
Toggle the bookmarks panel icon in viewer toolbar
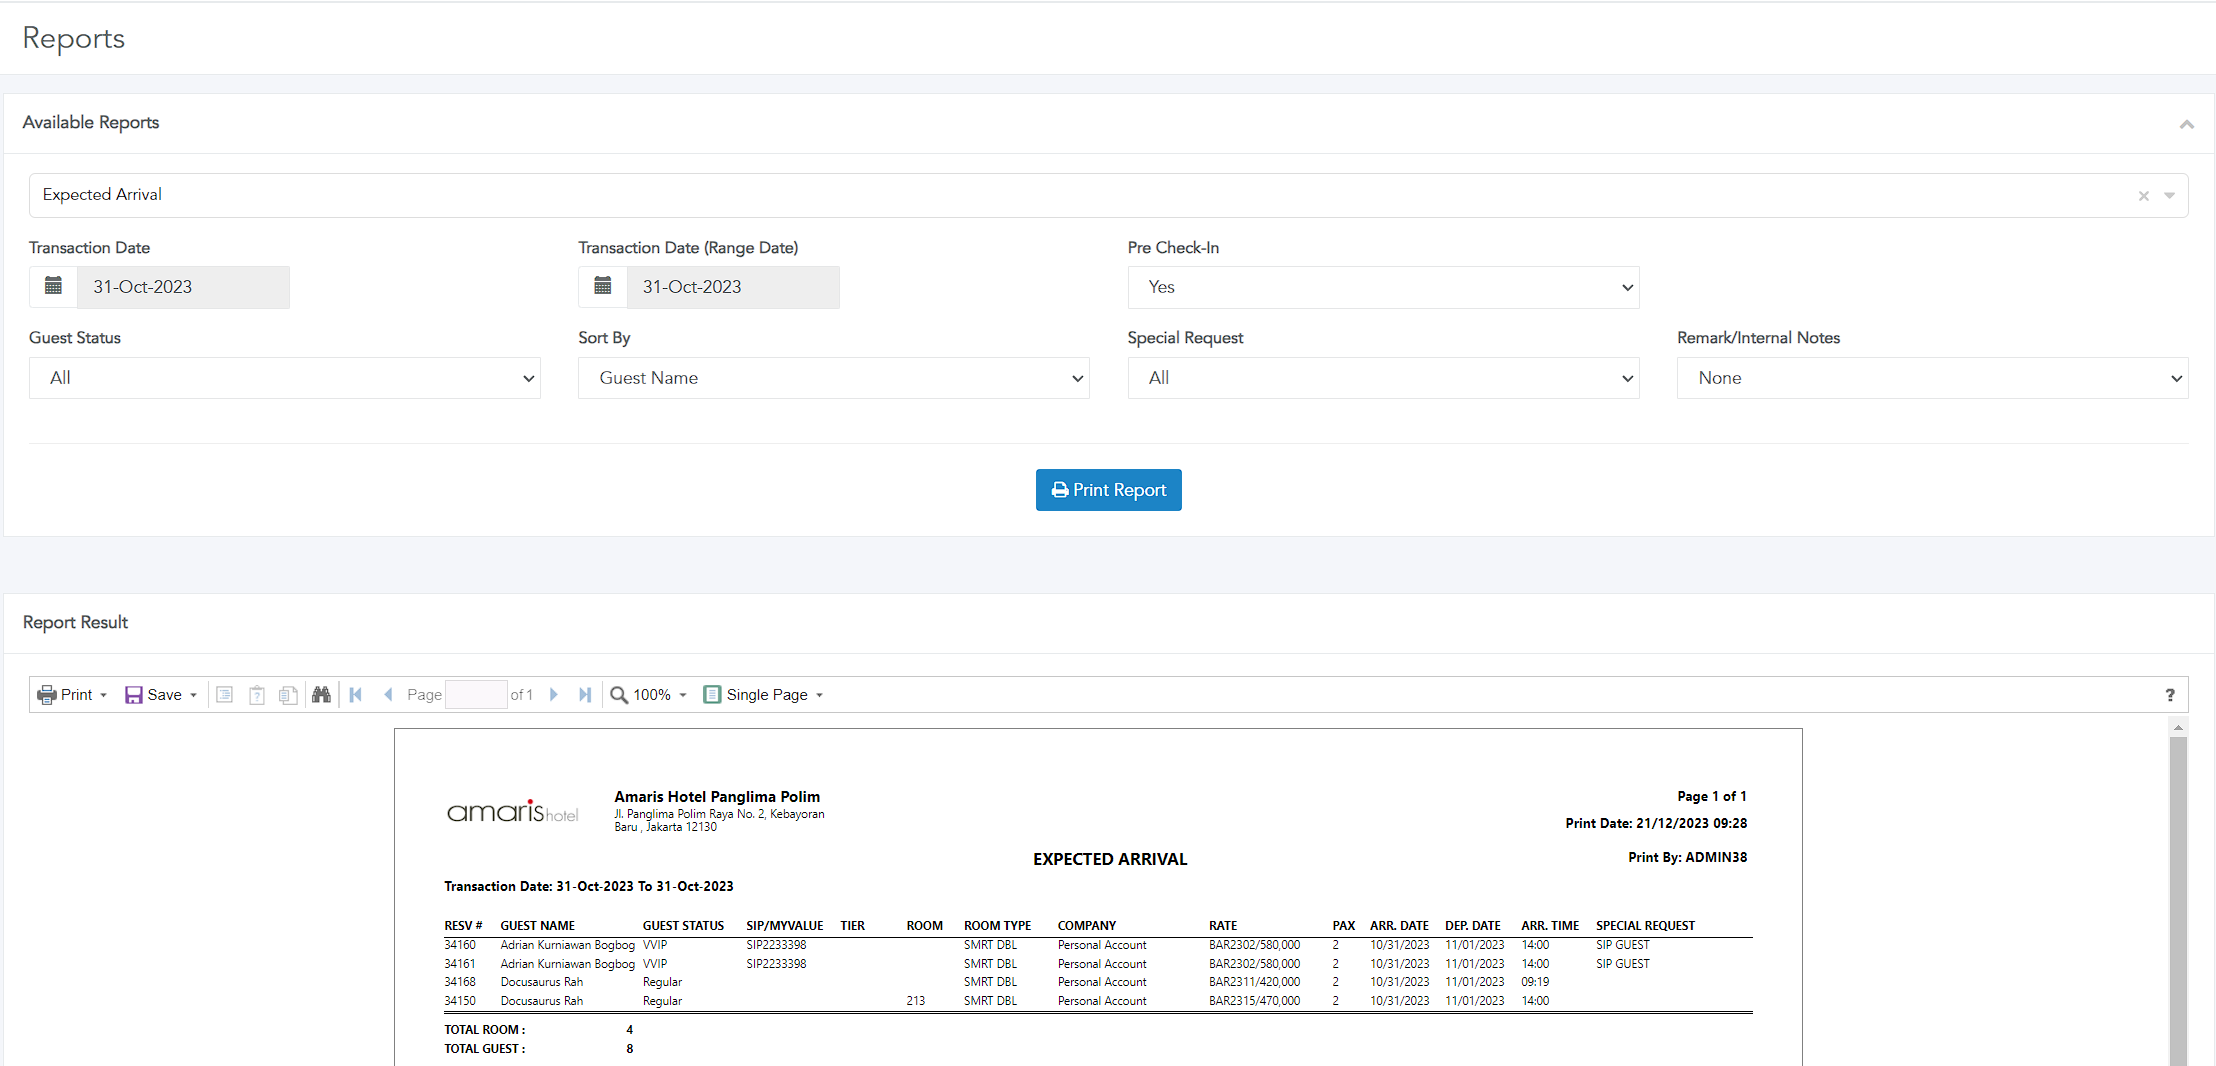click(x=225, y=695)
